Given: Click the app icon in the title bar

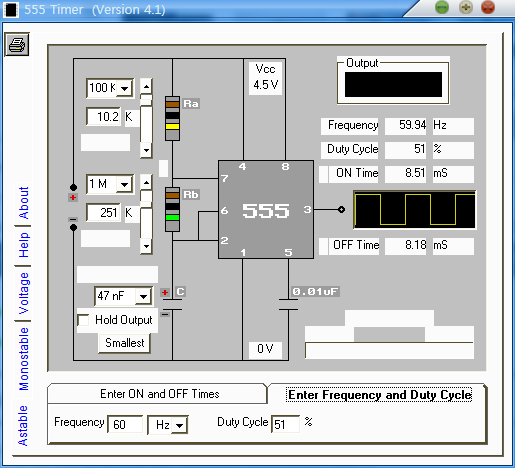Looking at the screenshot, I should click(11, 10).
